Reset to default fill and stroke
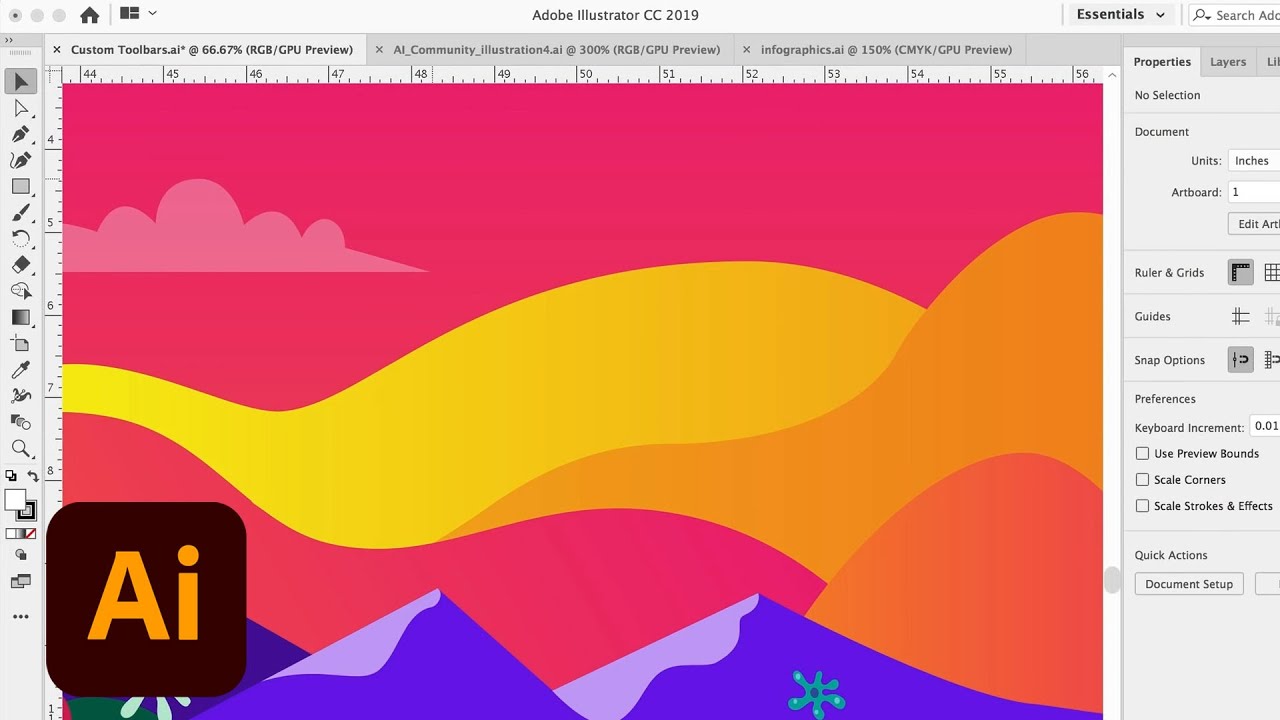 [x=11, y=476]
